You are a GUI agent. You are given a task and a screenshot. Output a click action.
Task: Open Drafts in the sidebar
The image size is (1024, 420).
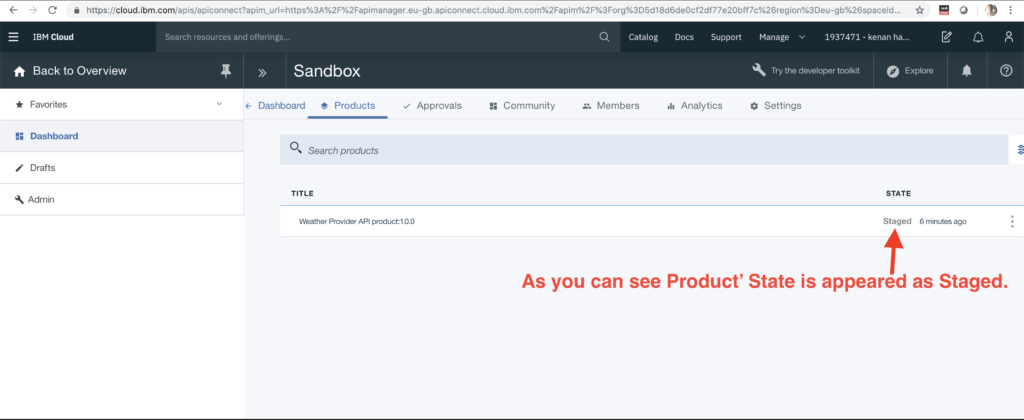tap(42, 168)
